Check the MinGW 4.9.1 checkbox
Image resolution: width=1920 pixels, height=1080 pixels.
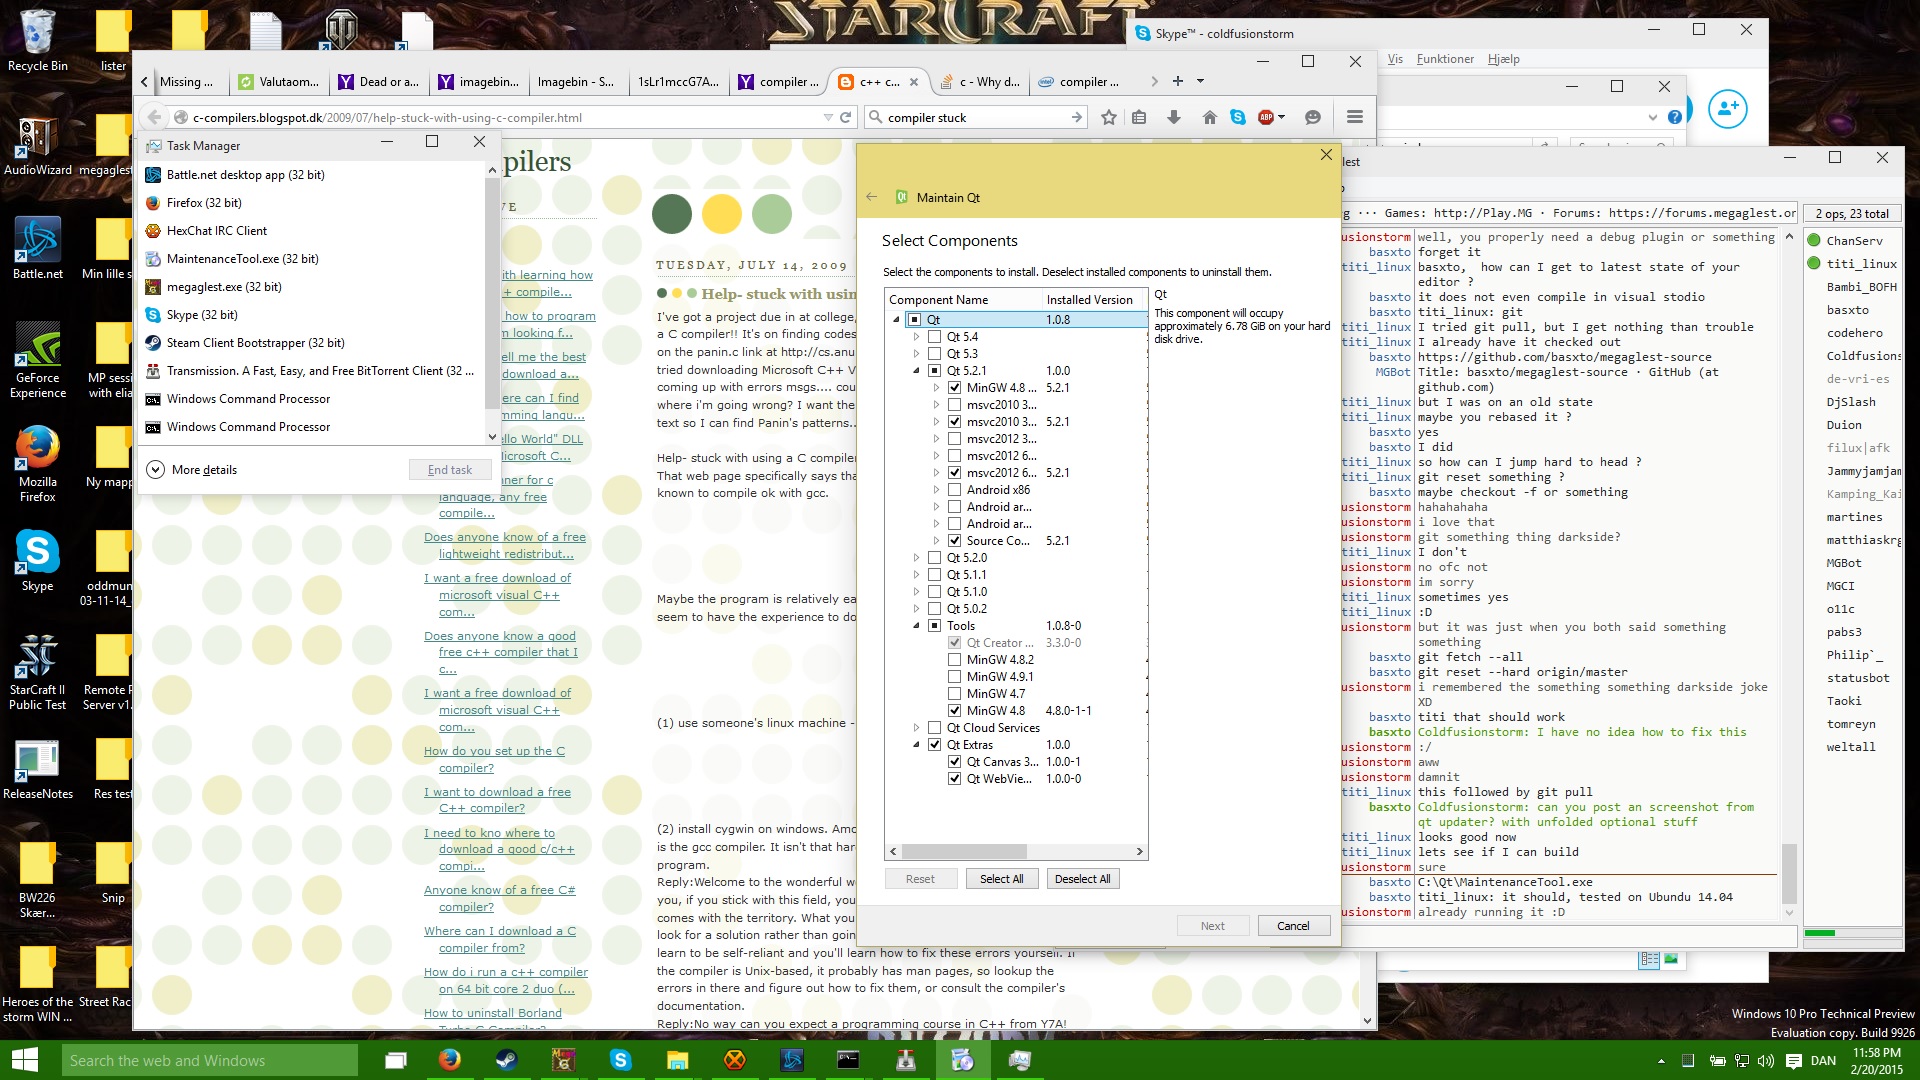coord(954,677)
